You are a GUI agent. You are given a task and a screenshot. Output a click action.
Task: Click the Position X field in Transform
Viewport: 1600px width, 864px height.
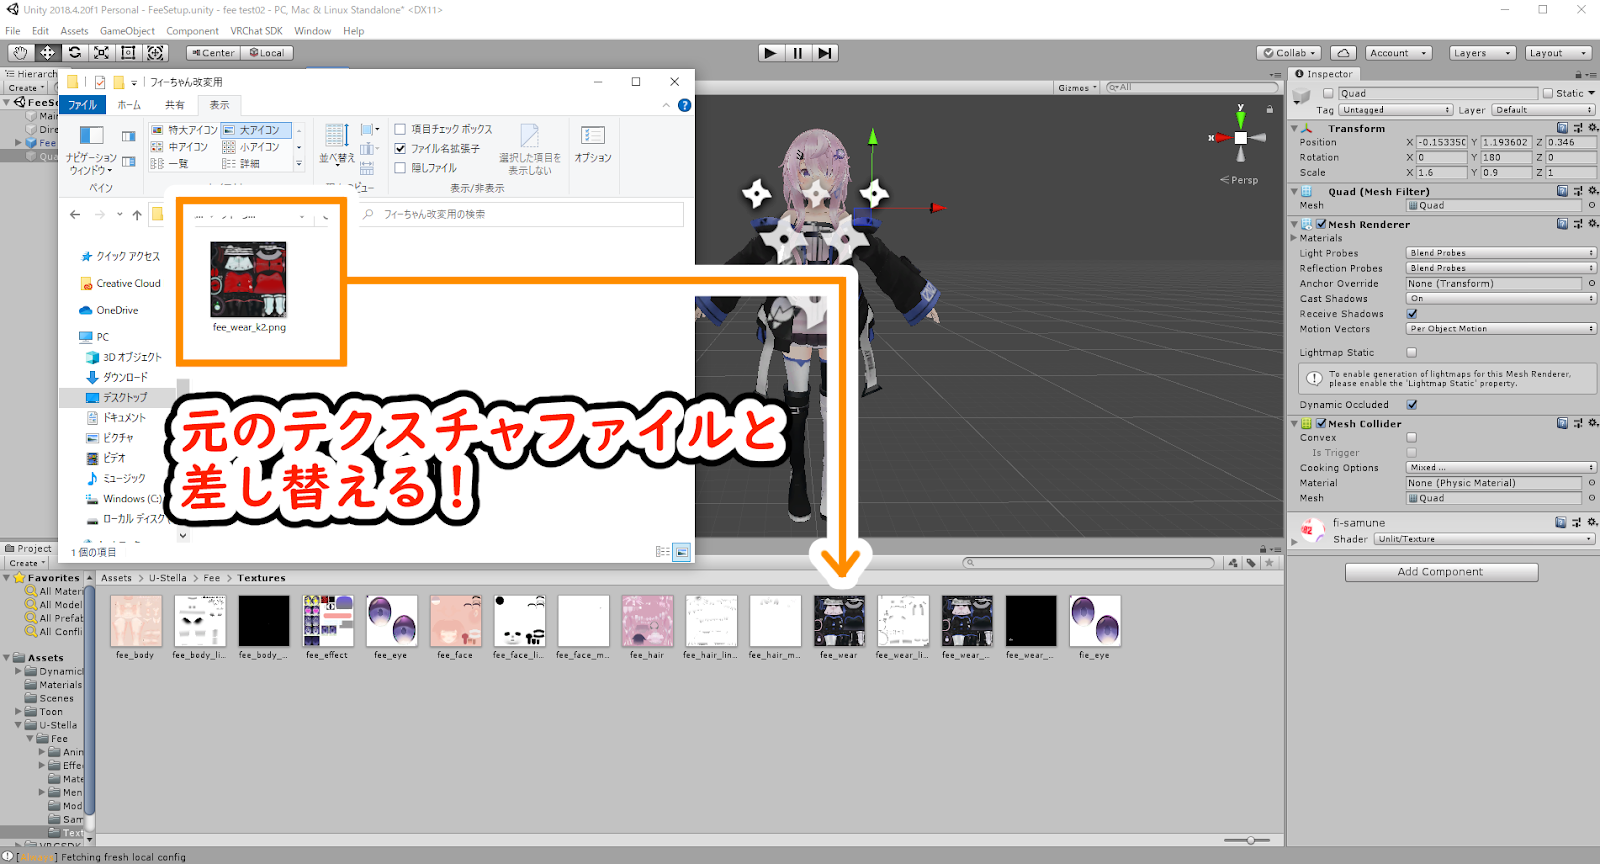(x=1442, y=143)
